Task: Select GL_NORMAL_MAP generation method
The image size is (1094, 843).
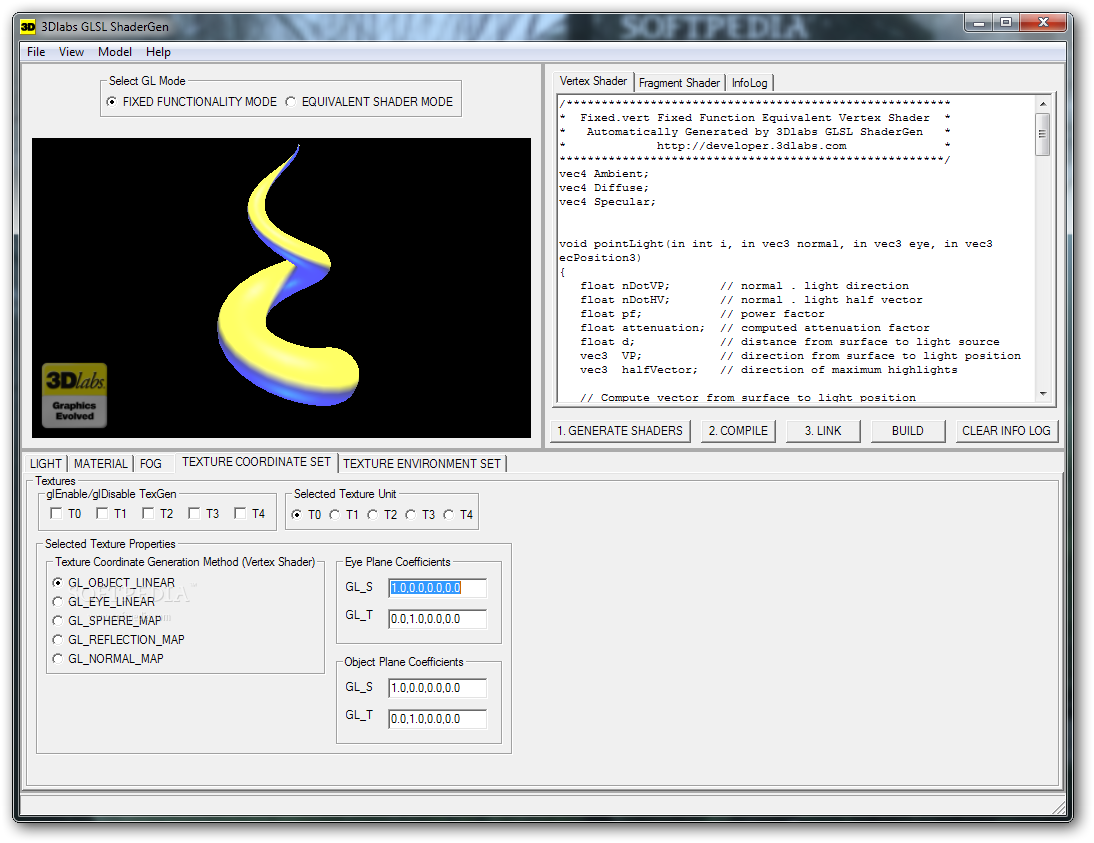Action: click(x=57, y=659)
